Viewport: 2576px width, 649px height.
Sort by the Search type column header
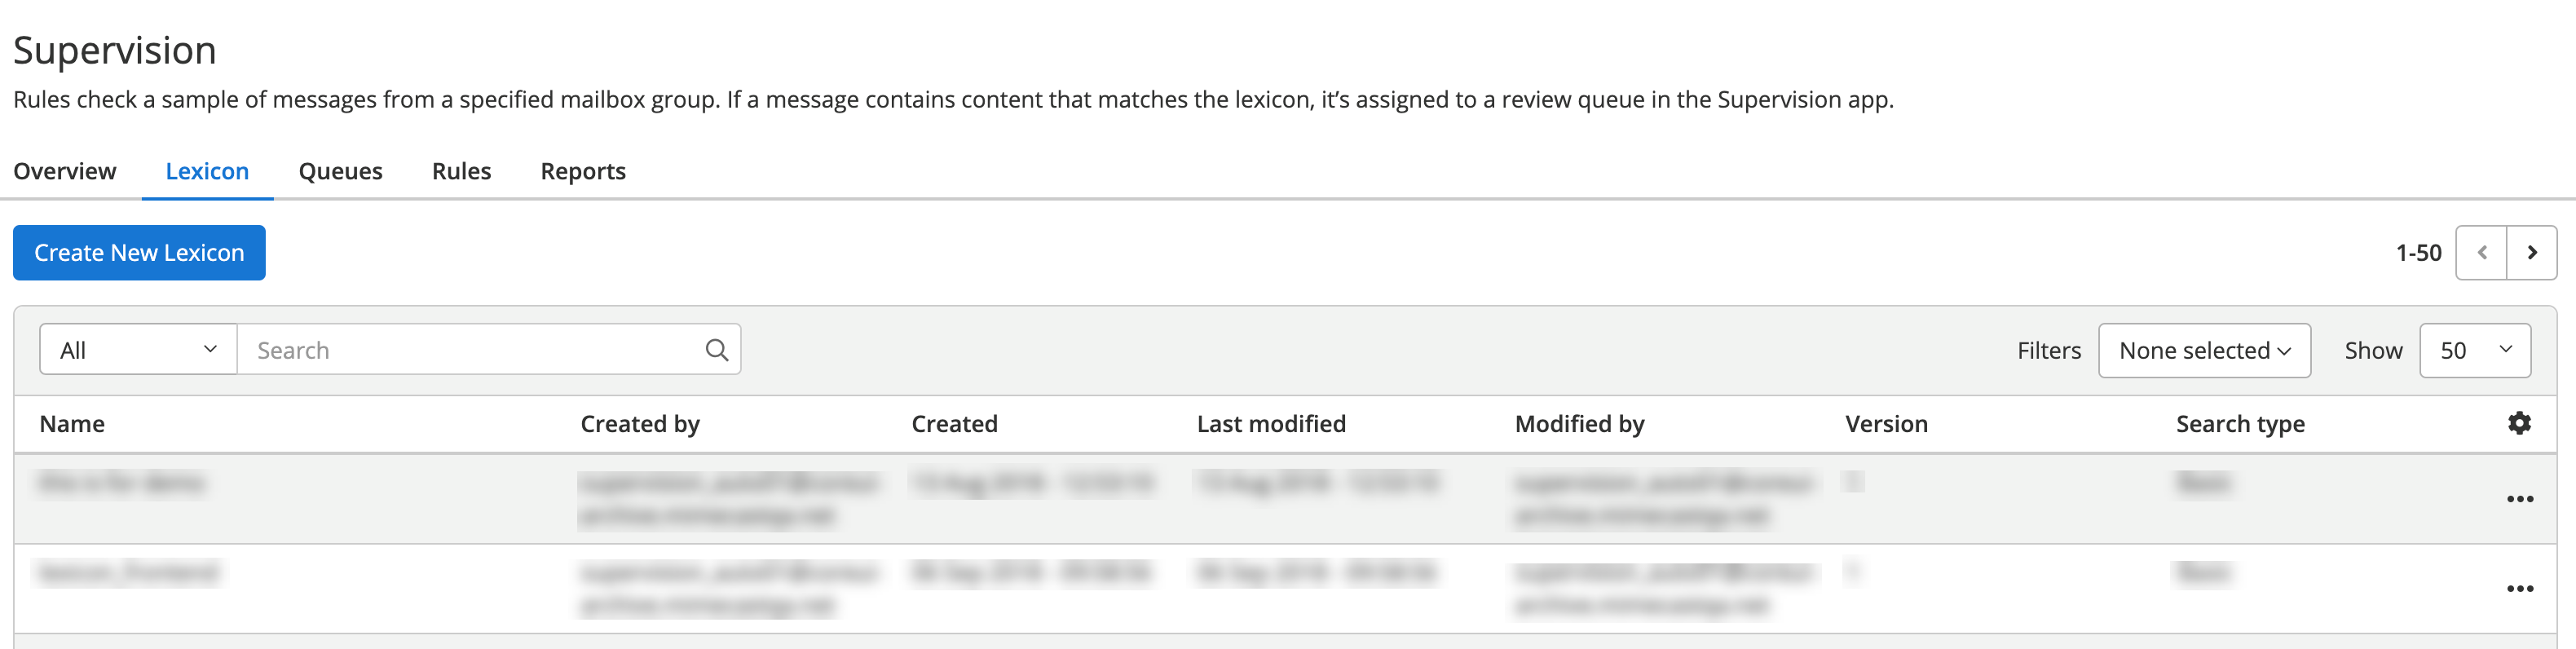click(x=2240, y=424)
